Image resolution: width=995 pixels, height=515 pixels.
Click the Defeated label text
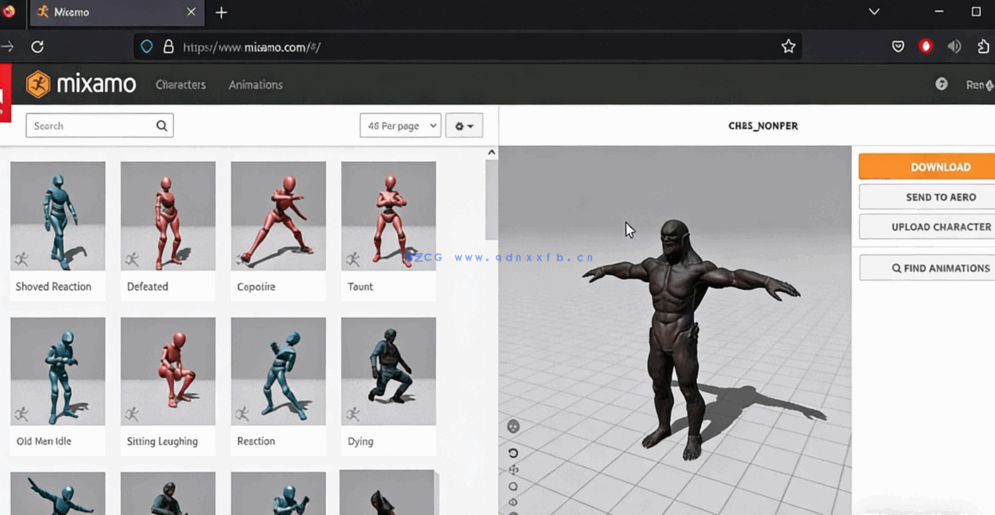point(147,287)
